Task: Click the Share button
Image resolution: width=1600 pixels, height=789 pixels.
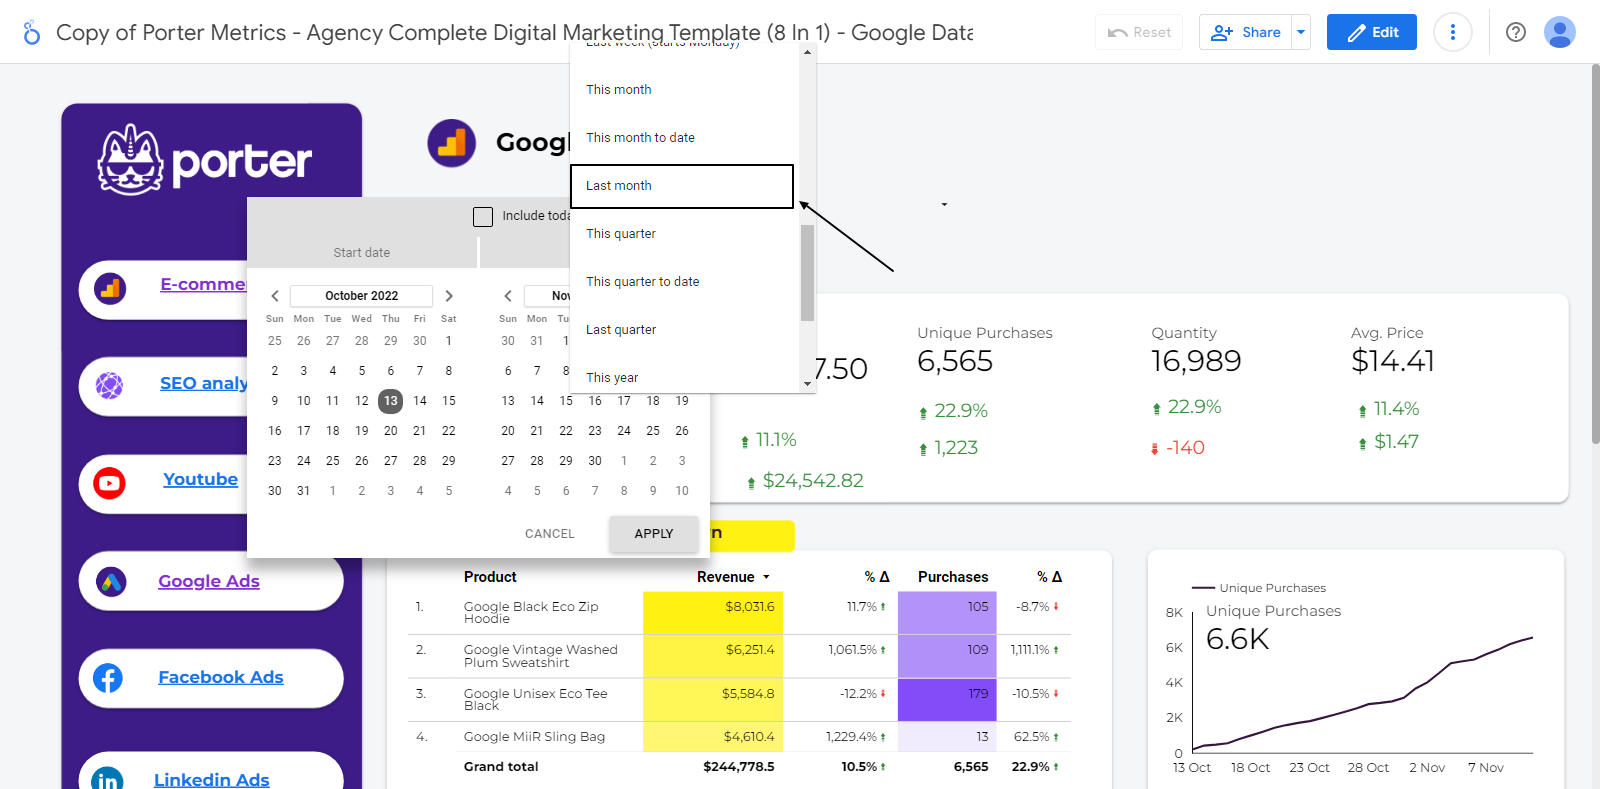Action: (1246, 32)
